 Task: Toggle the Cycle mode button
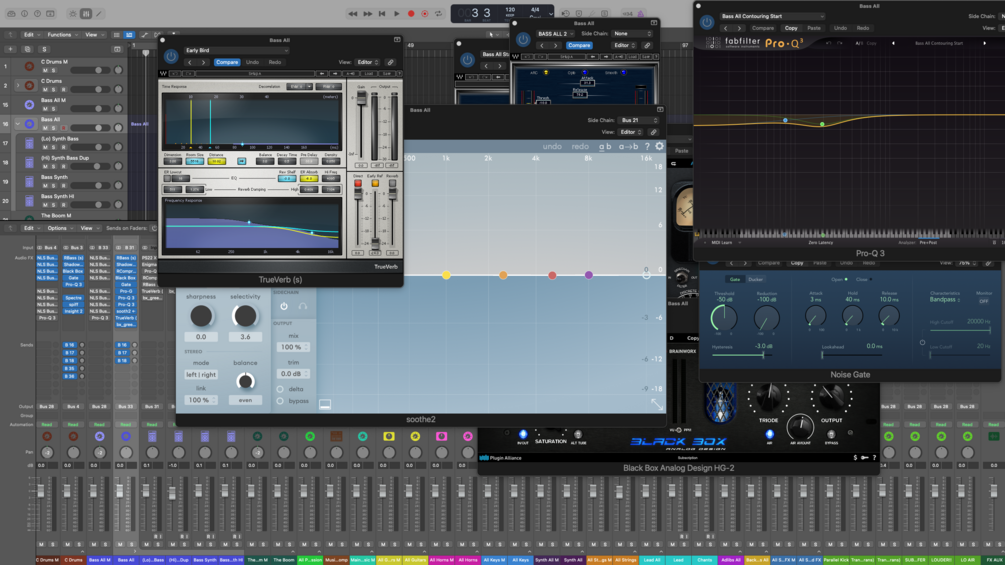click(439, 13)
